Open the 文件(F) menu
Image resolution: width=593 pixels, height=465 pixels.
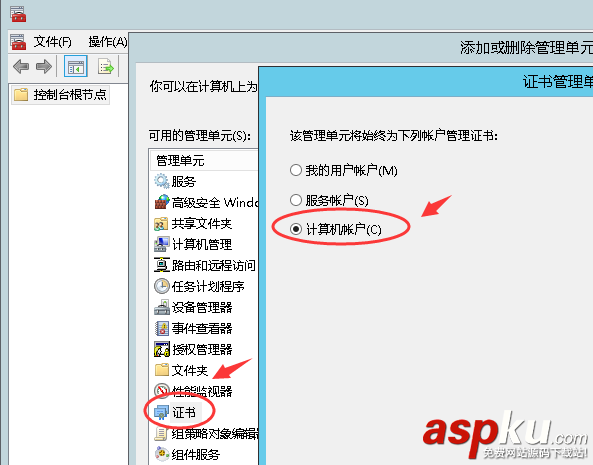click(x=52, y=42)
